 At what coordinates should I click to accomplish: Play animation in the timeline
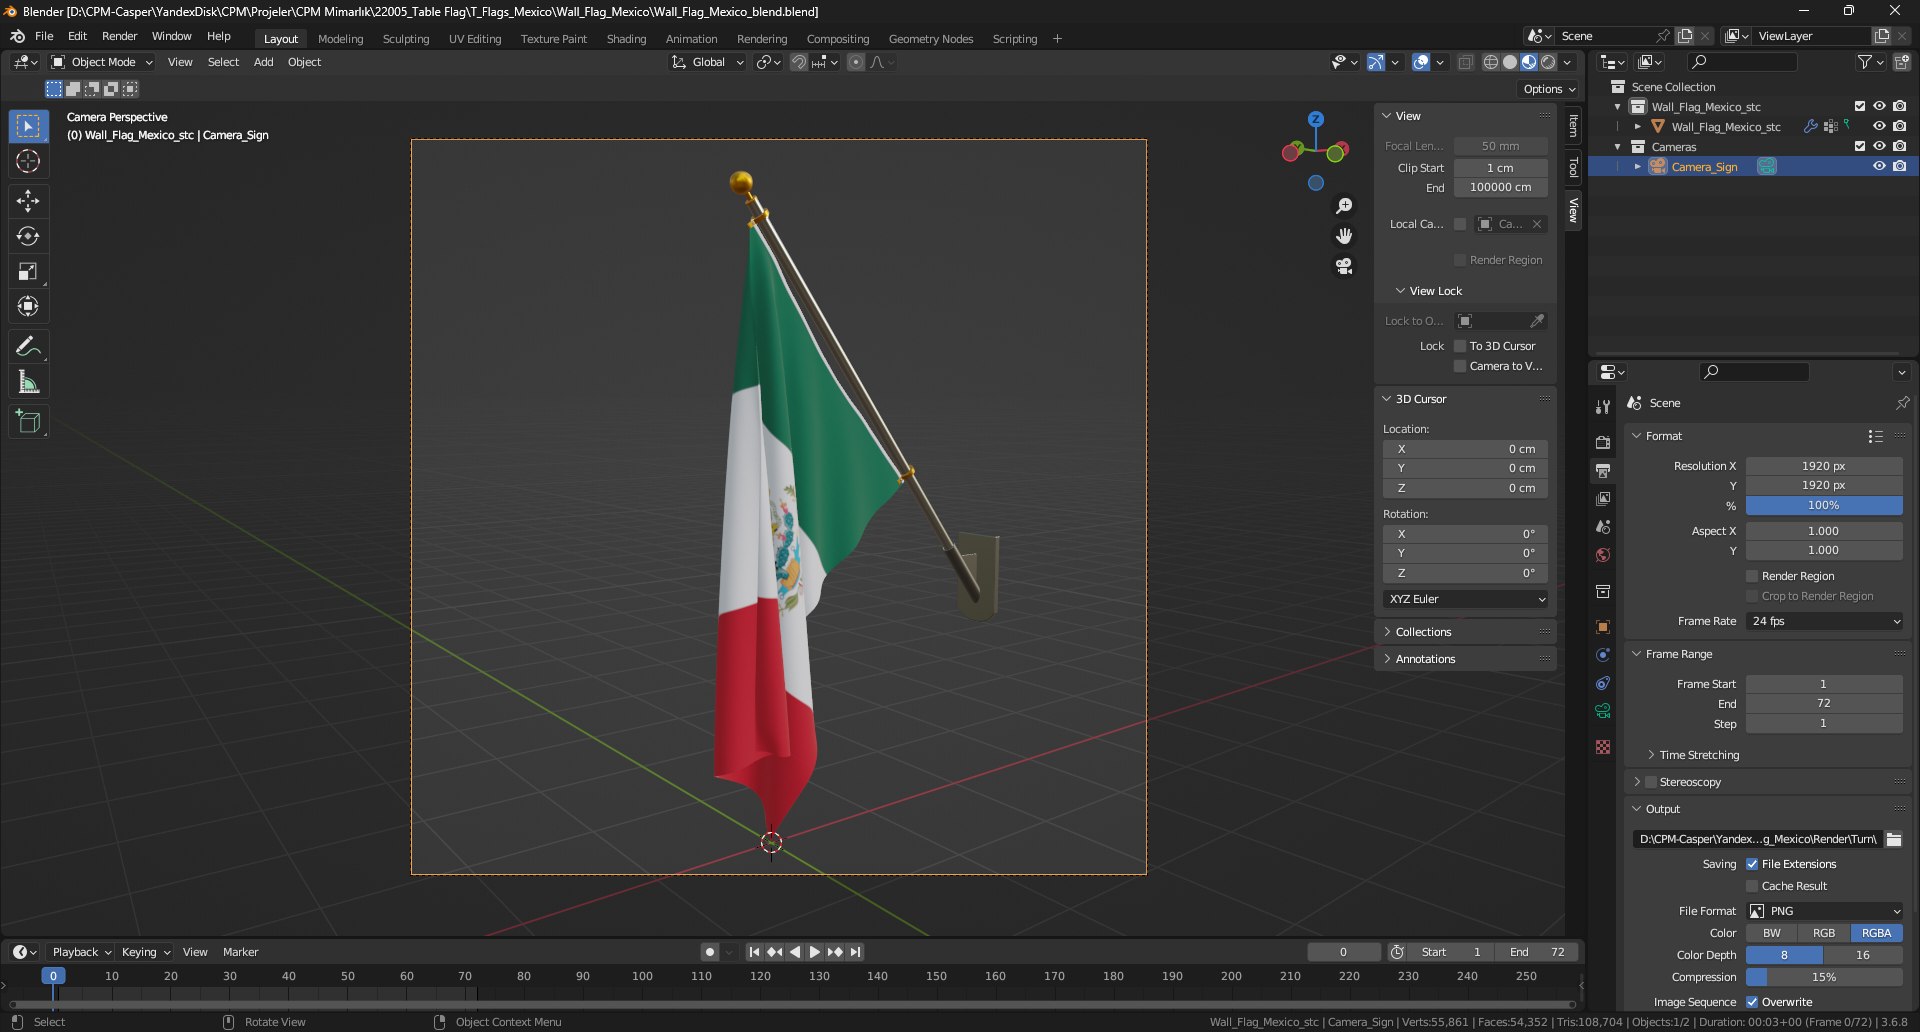pyautogui.click(x=815, y=952)
